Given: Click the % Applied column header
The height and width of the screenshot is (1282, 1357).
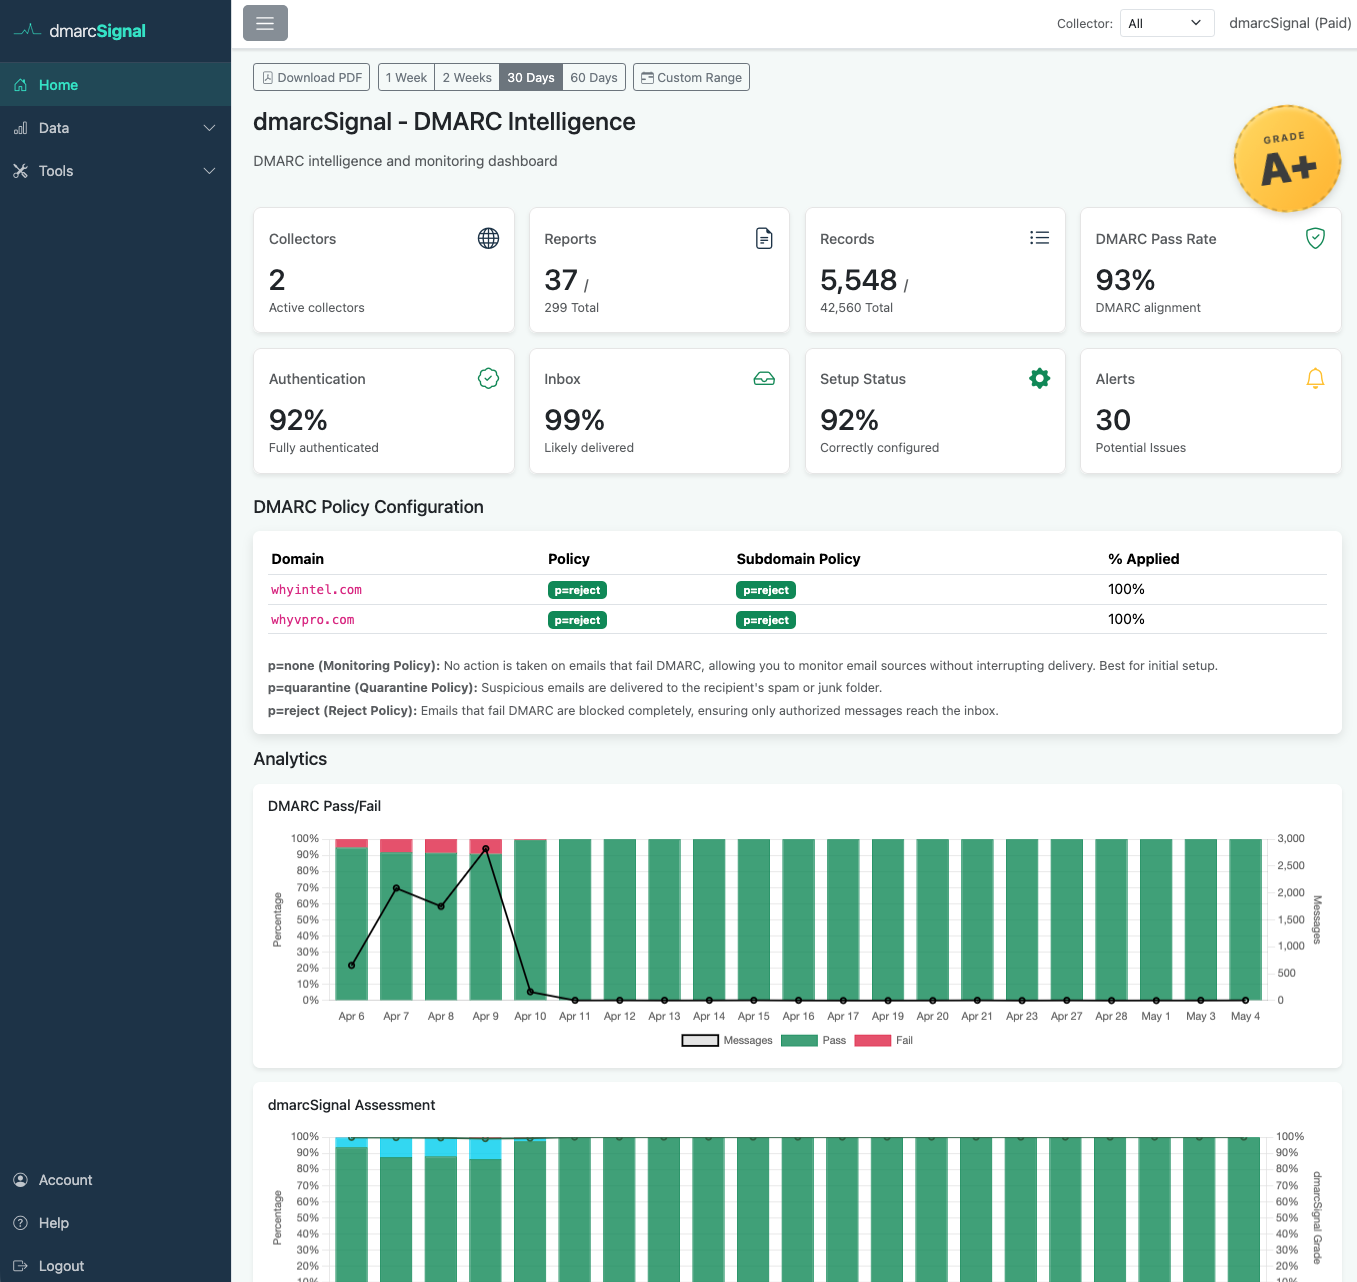Looking at the screenshot, I should 1143,559.
